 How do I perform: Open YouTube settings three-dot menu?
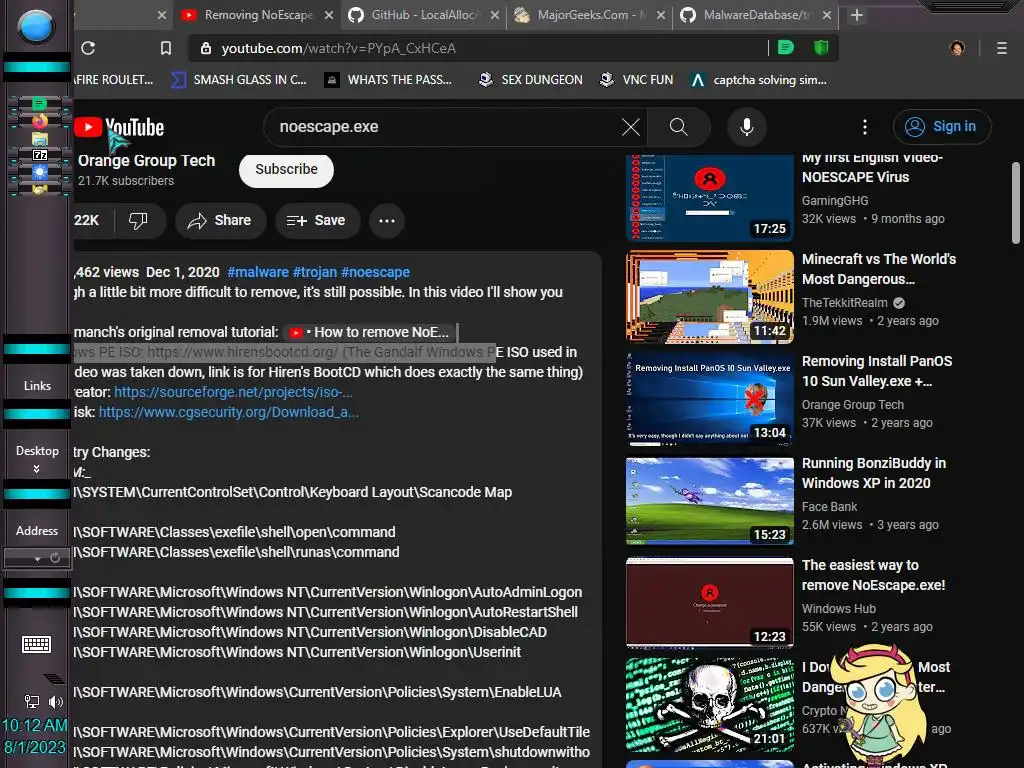pos(865,127)
